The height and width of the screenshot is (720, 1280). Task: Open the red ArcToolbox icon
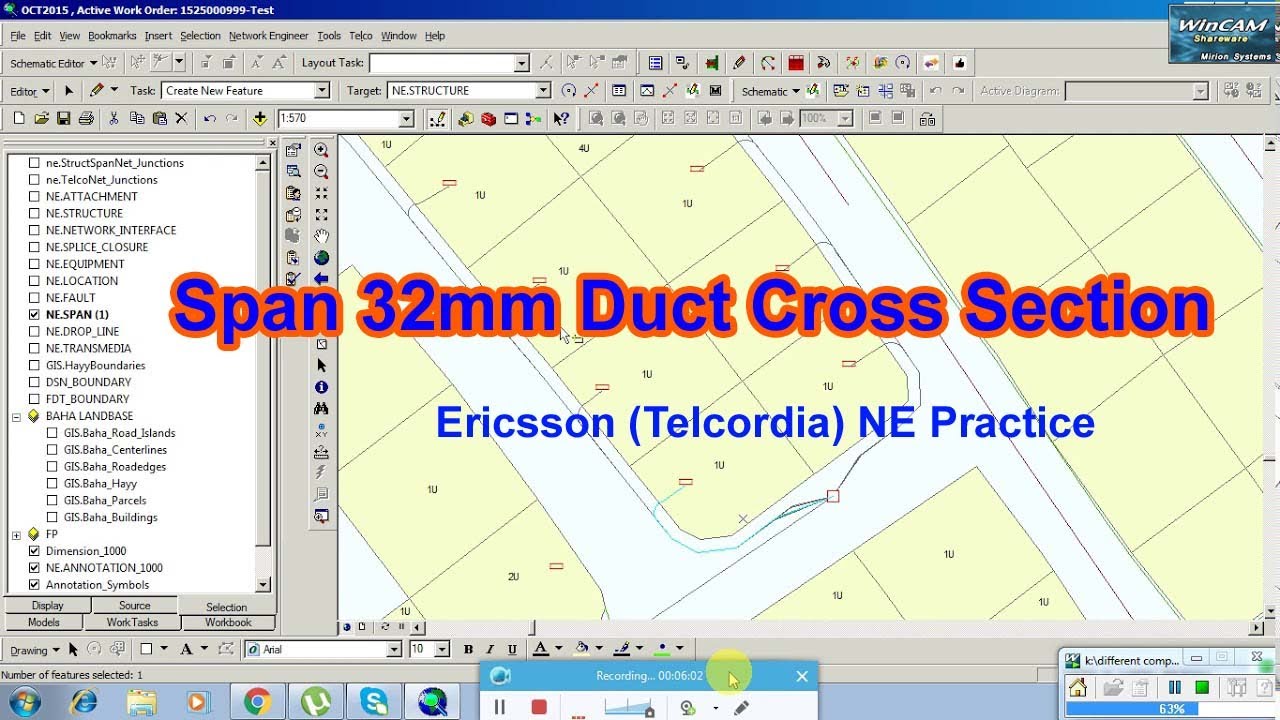coord(488,118)
